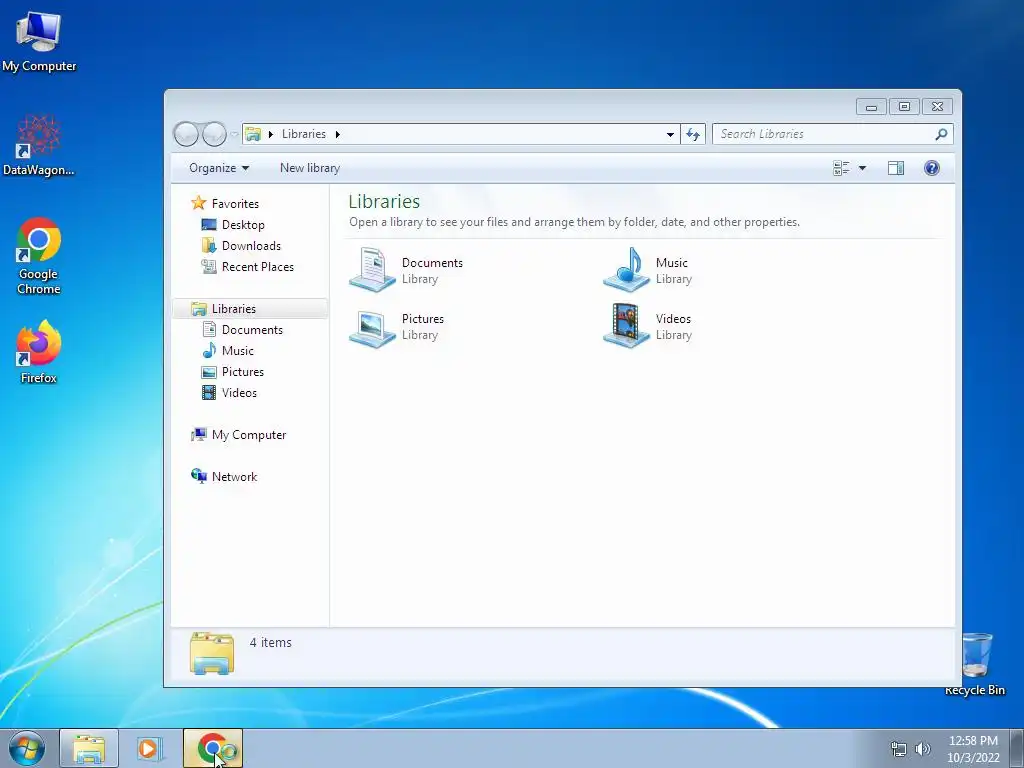Open Desktop in Favorites

click(x=243, y=225)
